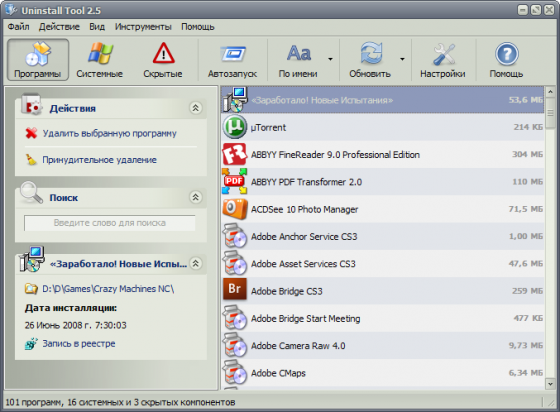
Task: Click Принудительное удаление link
Action: pos(99,160)
